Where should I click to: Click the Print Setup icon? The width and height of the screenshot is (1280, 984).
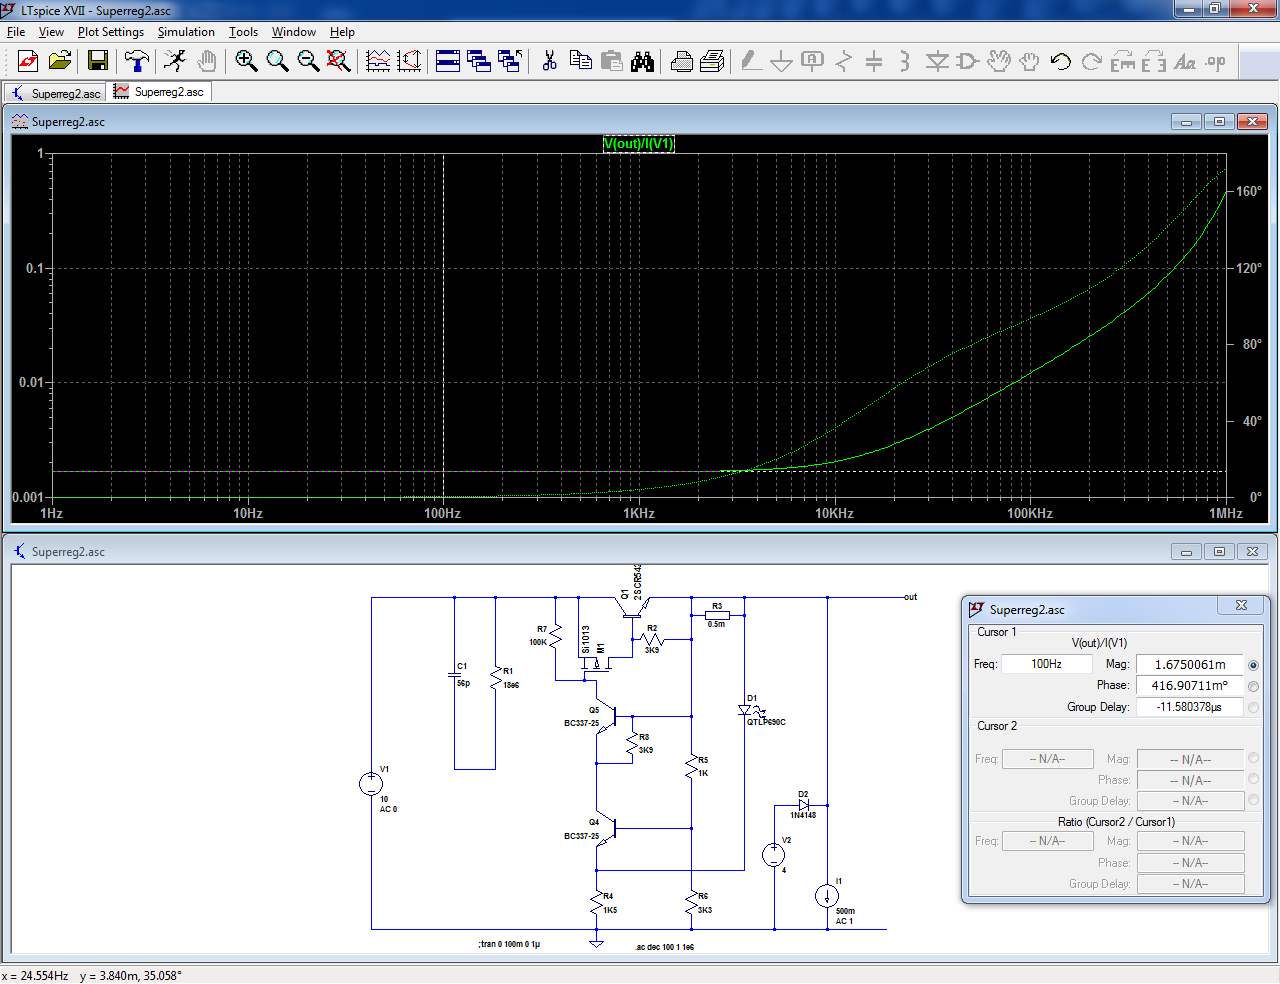[712, 62]
